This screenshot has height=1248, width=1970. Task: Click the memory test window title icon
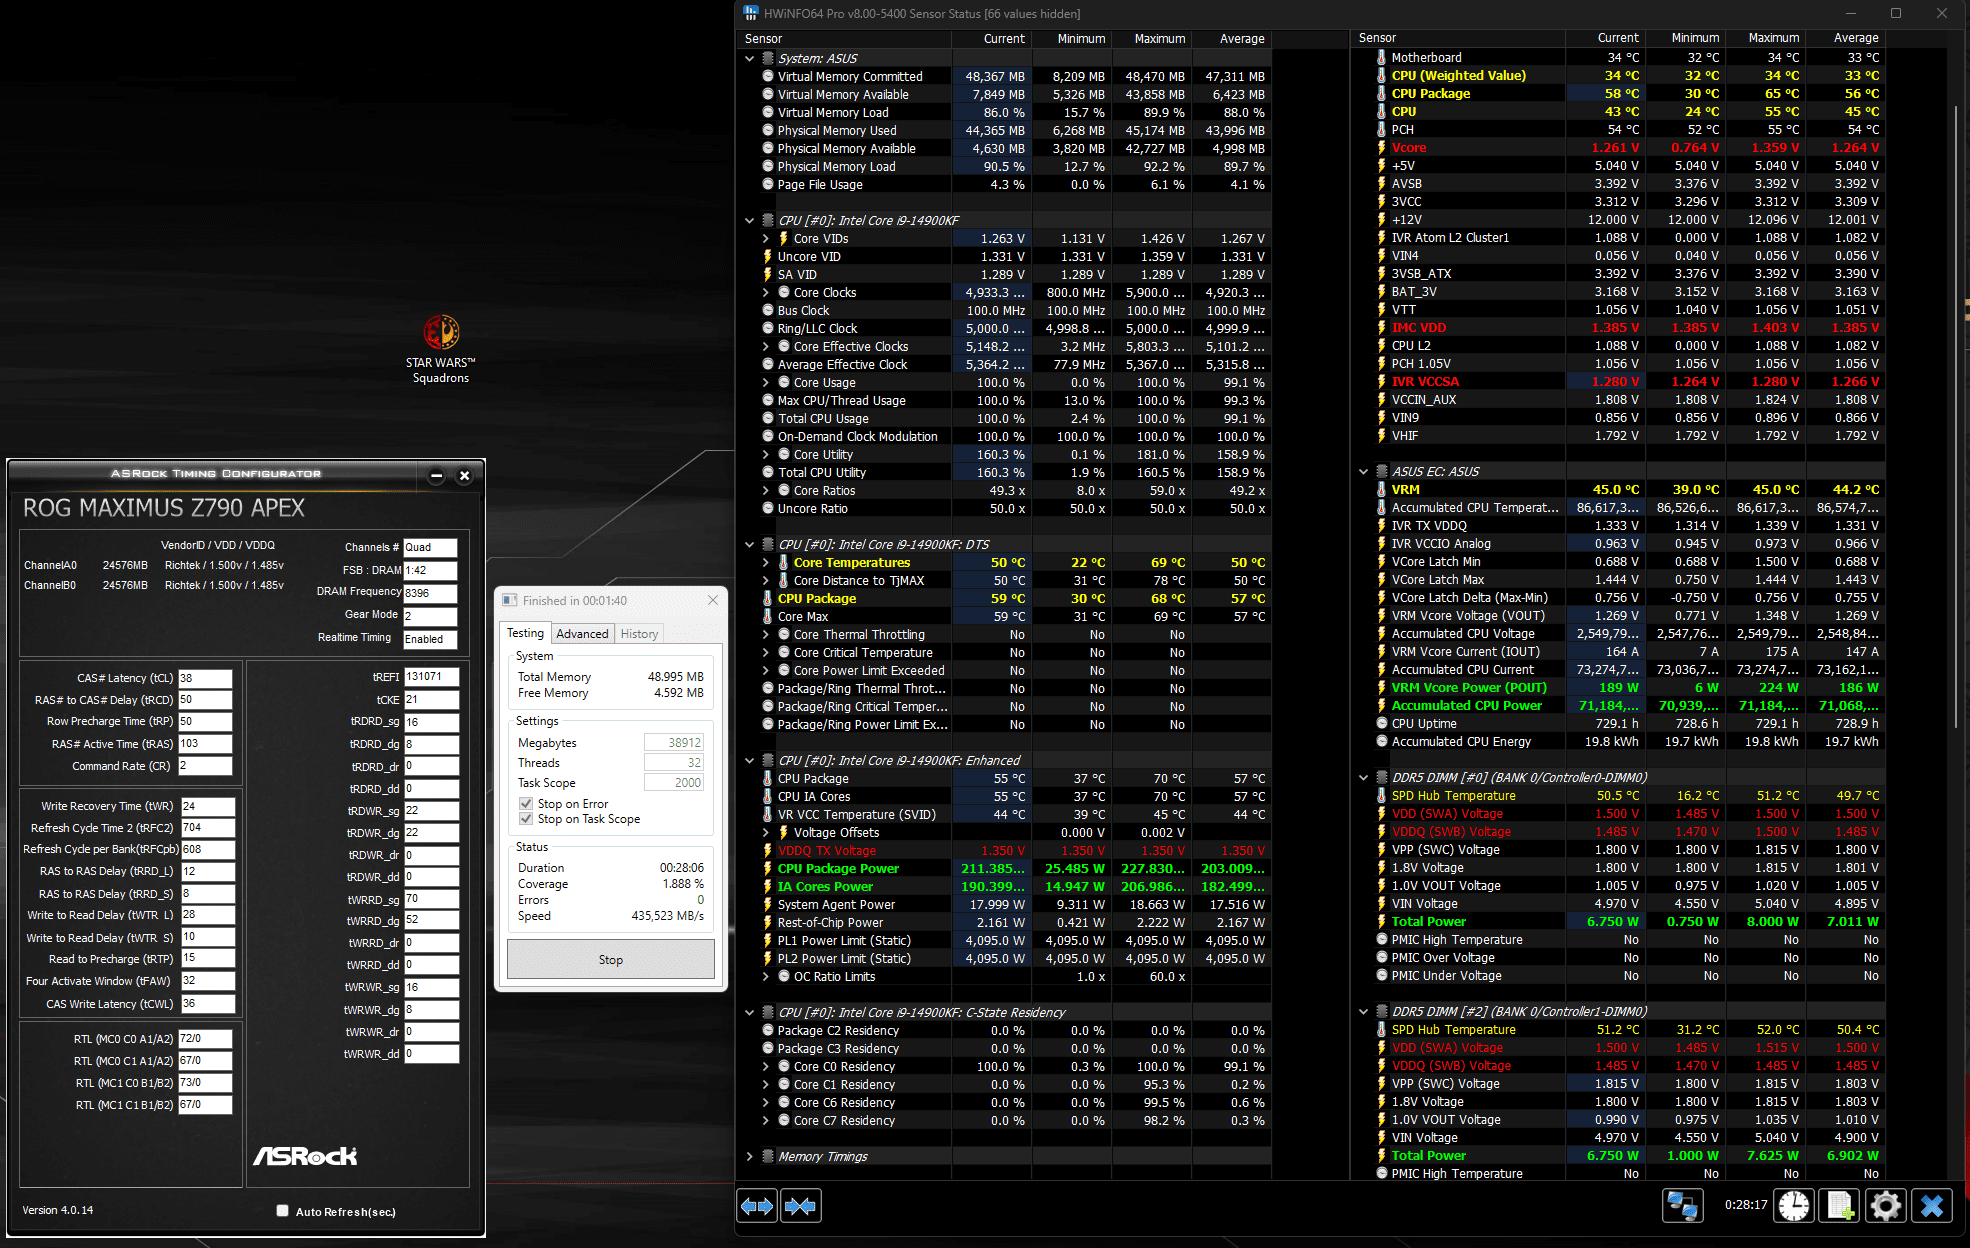tap(510, 600)
